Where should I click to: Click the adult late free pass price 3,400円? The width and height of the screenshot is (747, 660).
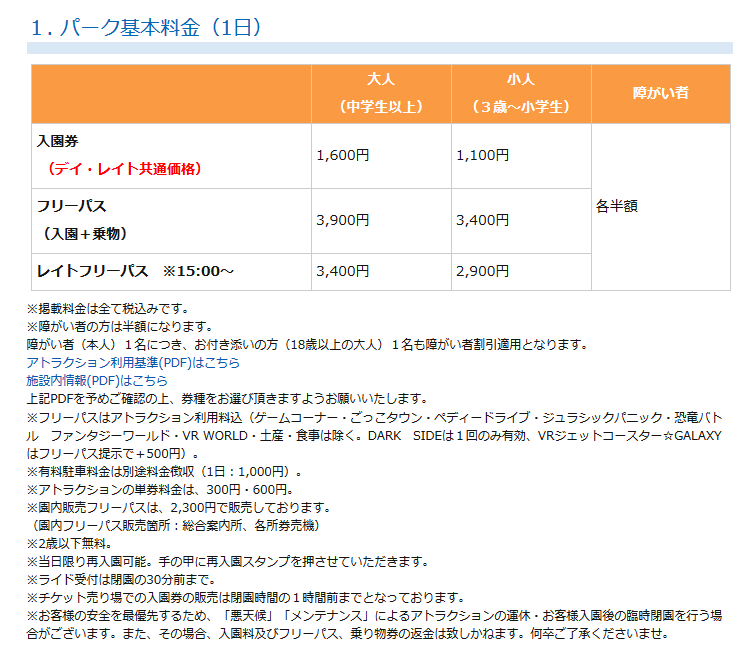(x=343, y=271)
